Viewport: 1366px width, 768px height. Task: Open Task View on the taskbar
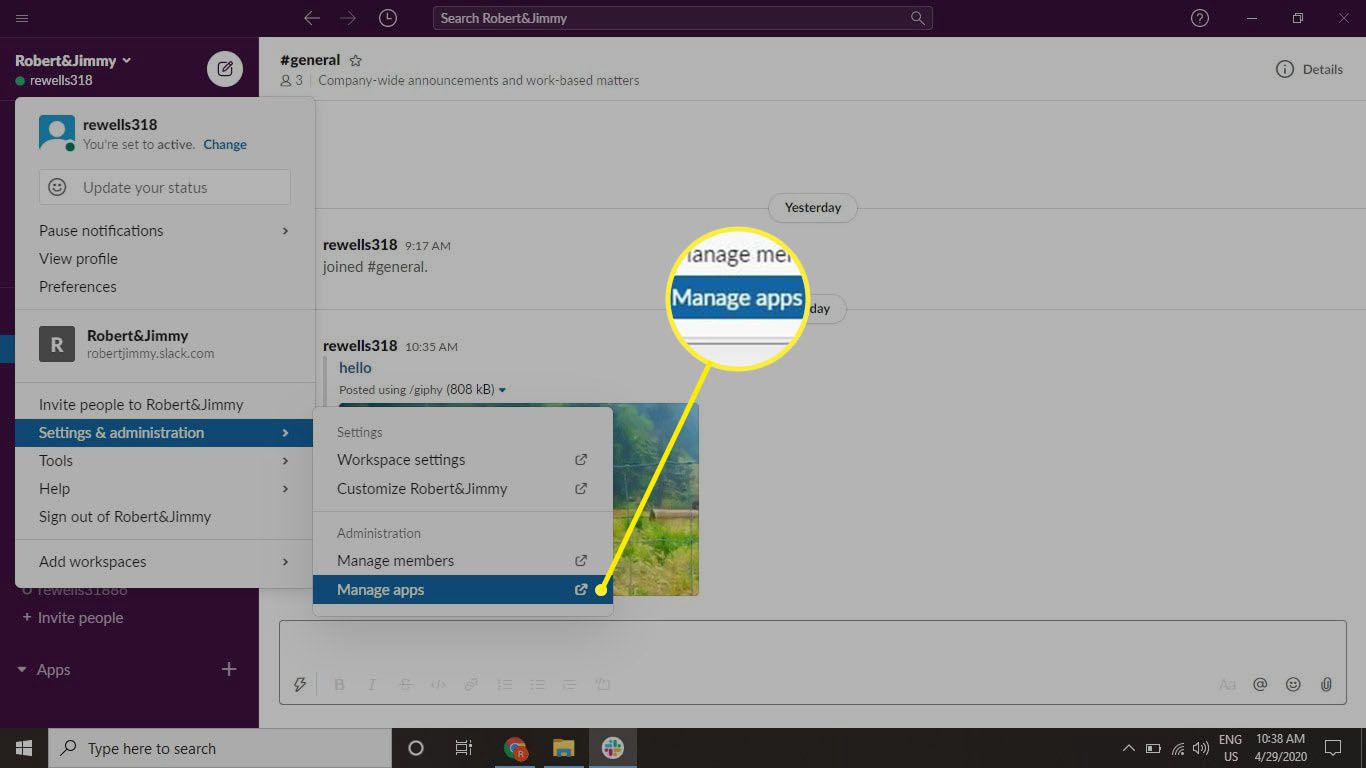click(x=464, y=748)
